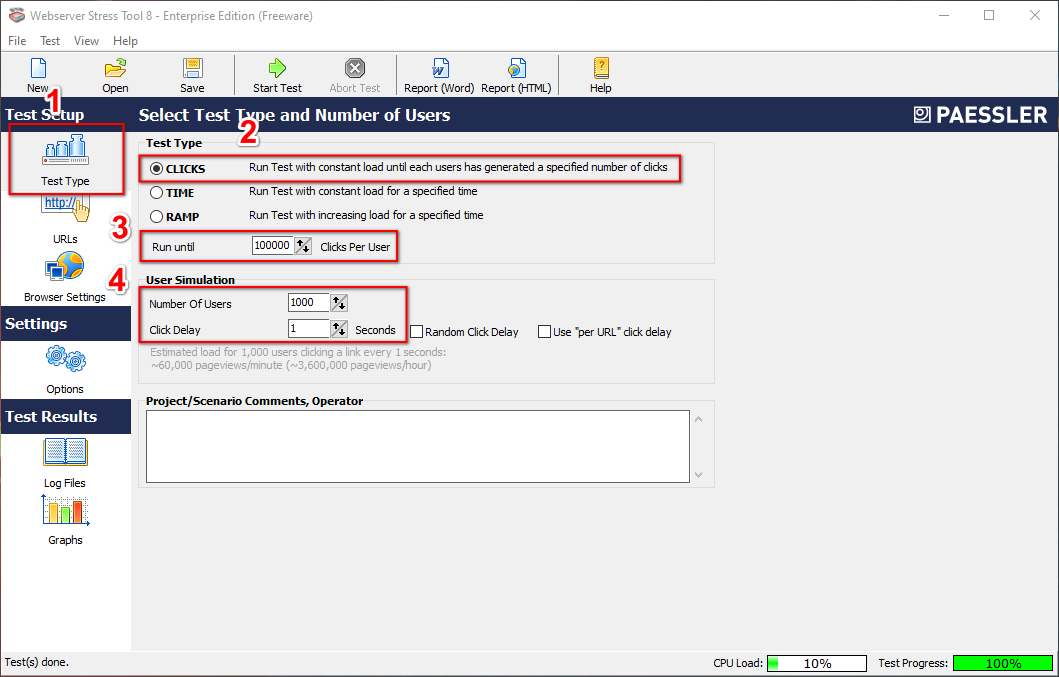Click the New project toolbar icon
The height and width of the screenshot is (677, 1059).
(38, 69)
